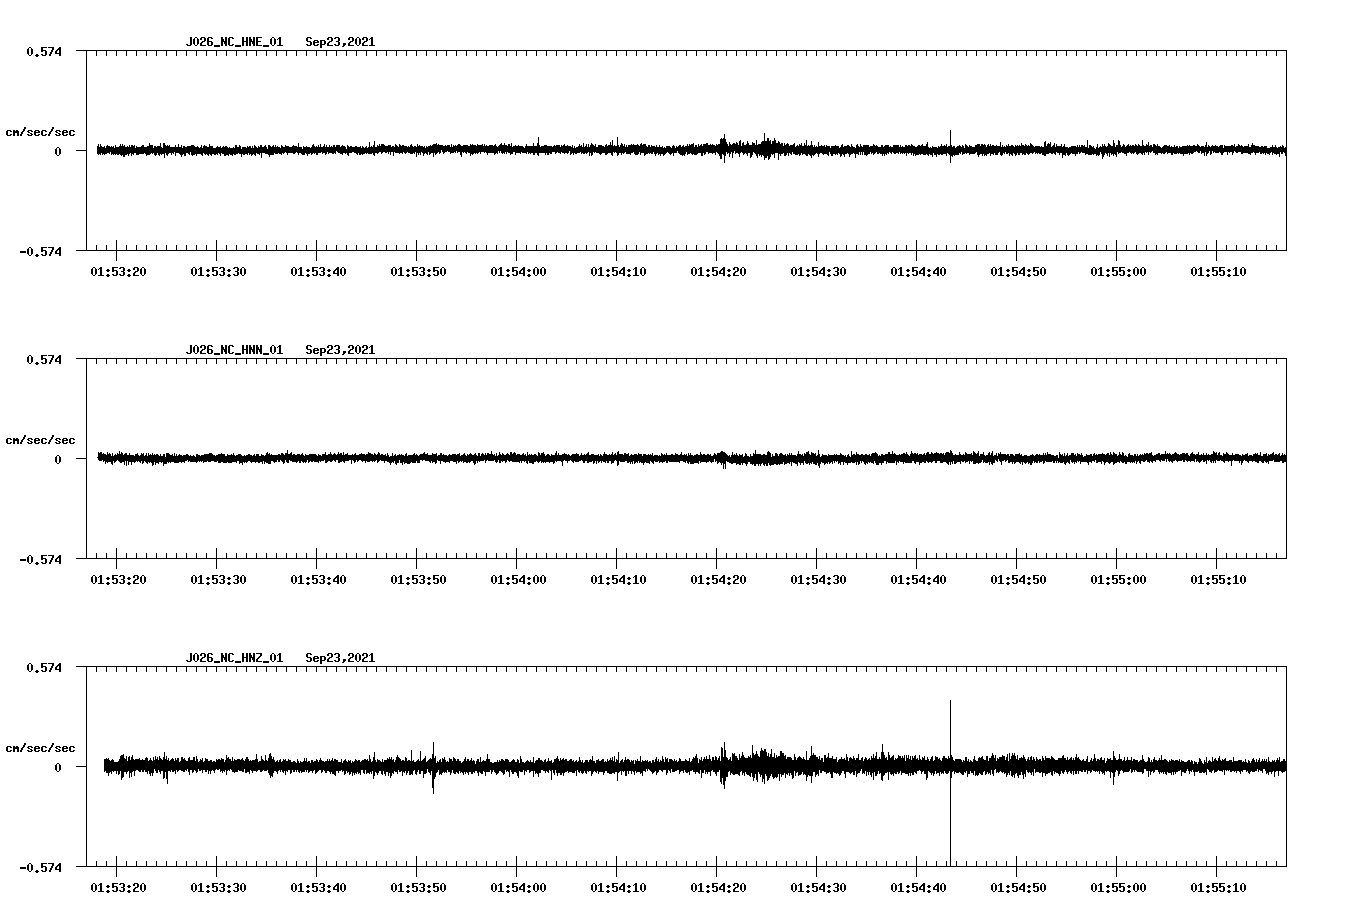Click the Sep23,2021 date on the HNZ plot
1358x924 pixels.
click(x=340, y=658)
